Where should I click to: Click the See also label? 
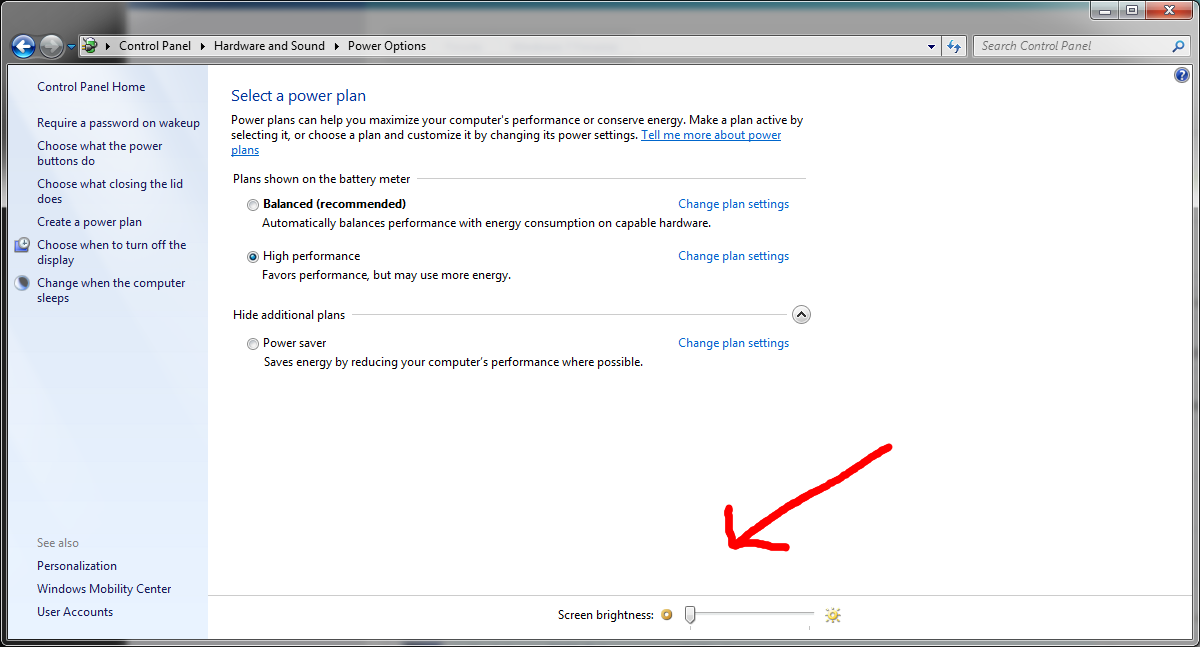point(58,543)
